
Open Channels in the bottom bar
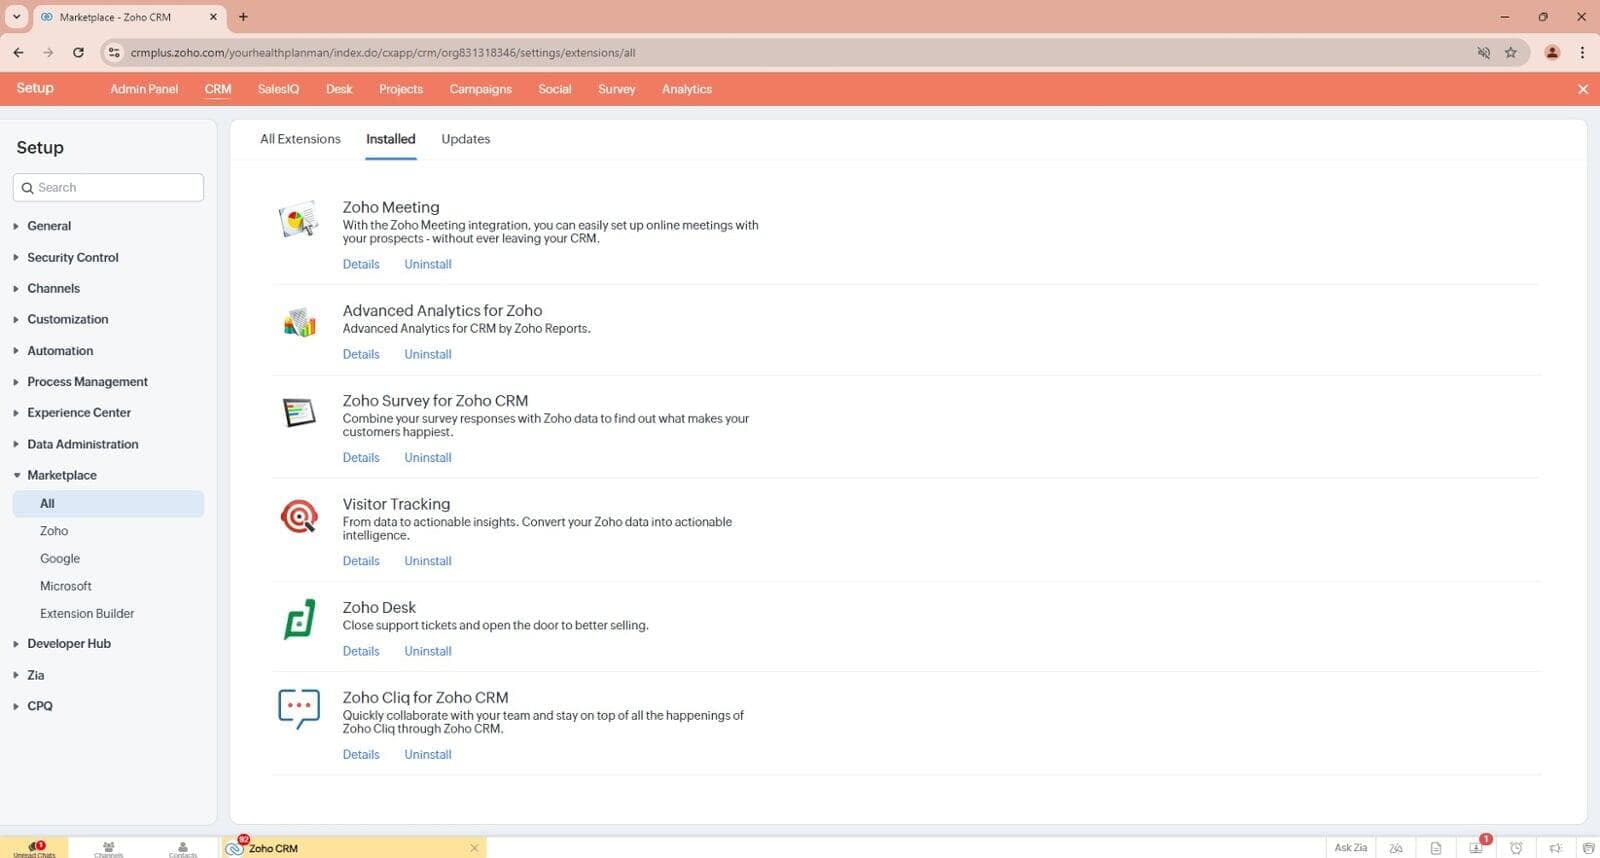[108, 848]
